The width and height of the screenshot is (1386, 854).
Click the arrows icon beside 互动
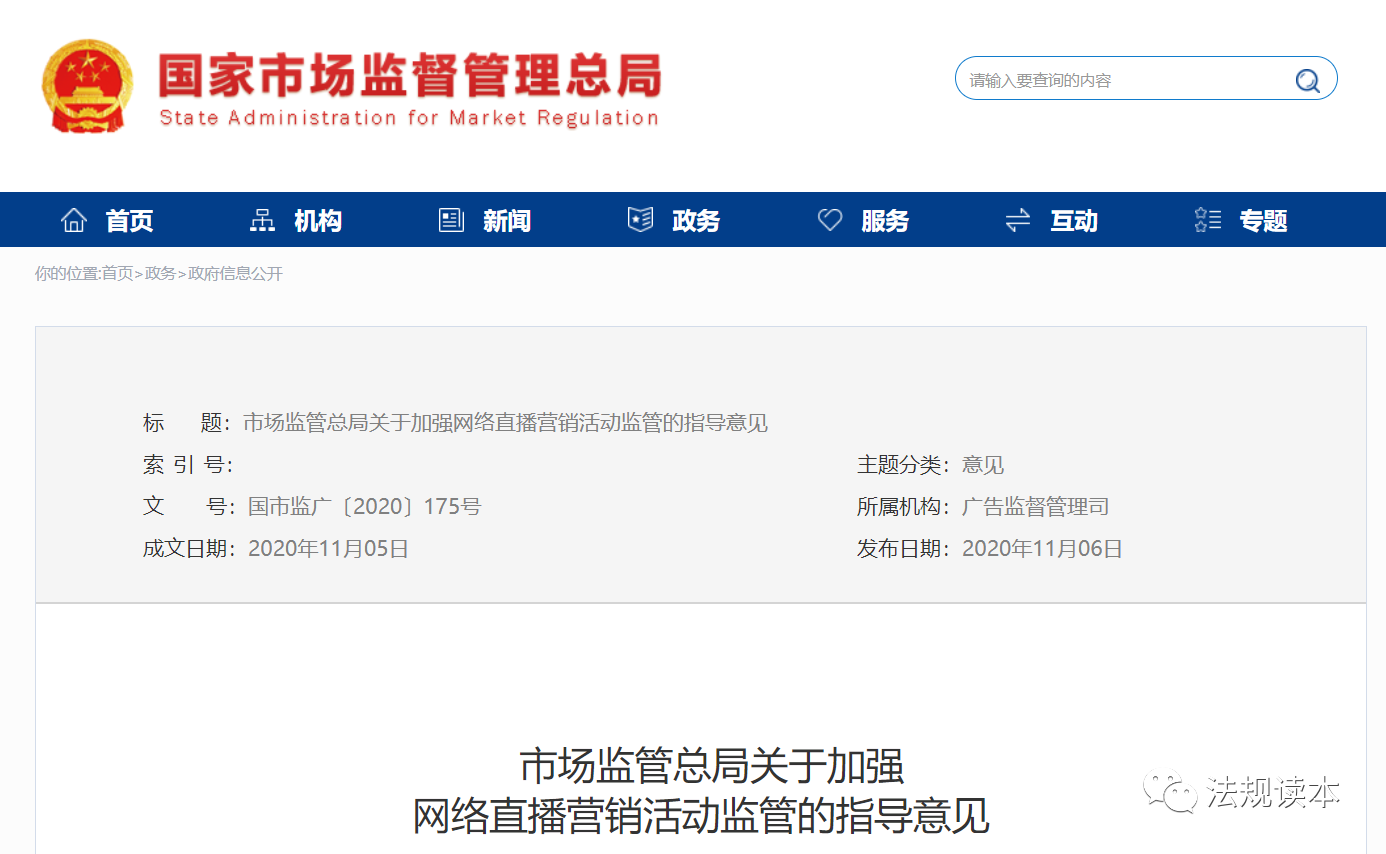(x=1017, y=220)
